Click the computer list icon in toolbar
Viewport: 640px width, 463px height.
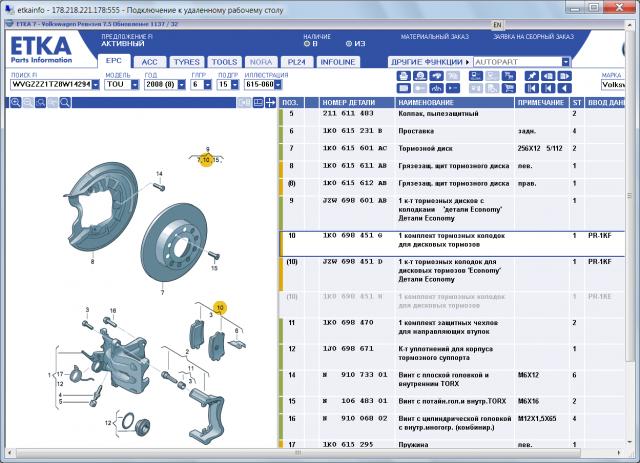[476, 76]
